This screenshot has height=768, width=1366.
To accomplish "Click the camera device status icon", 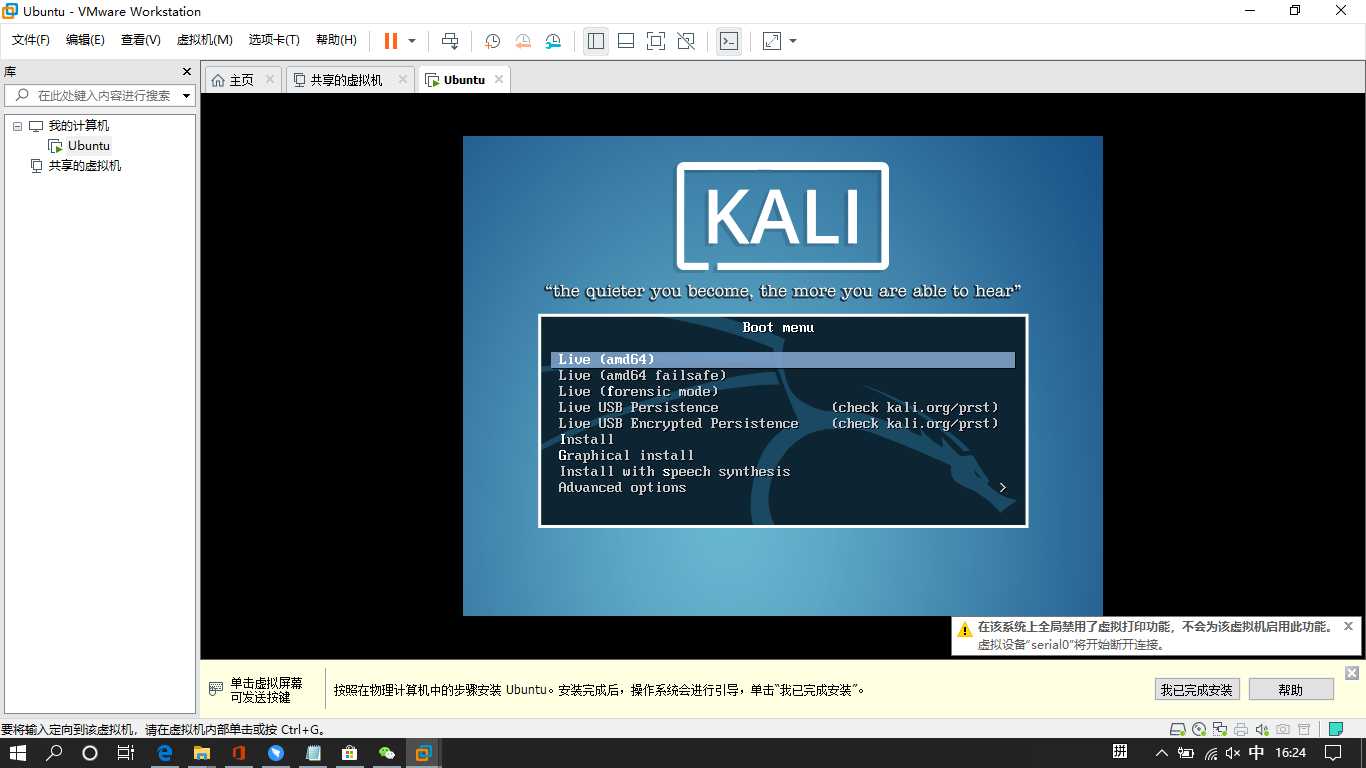I will point(1283,730).
